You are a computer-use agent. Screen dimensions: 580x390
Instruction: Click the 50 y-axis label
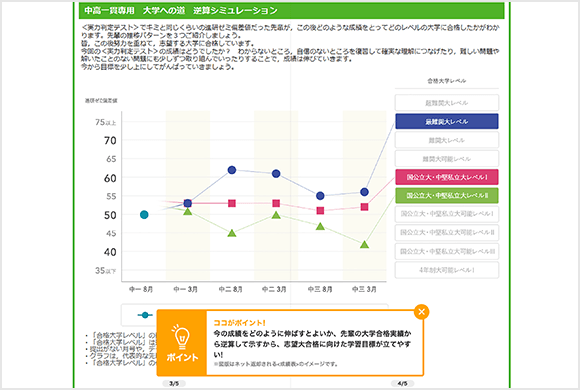(x=110, y=215)
